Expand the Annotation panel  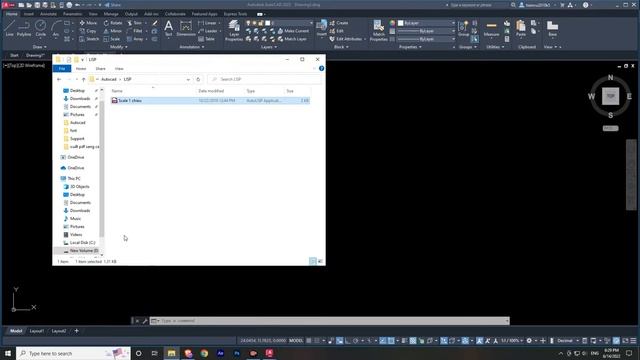pos(191,47)
